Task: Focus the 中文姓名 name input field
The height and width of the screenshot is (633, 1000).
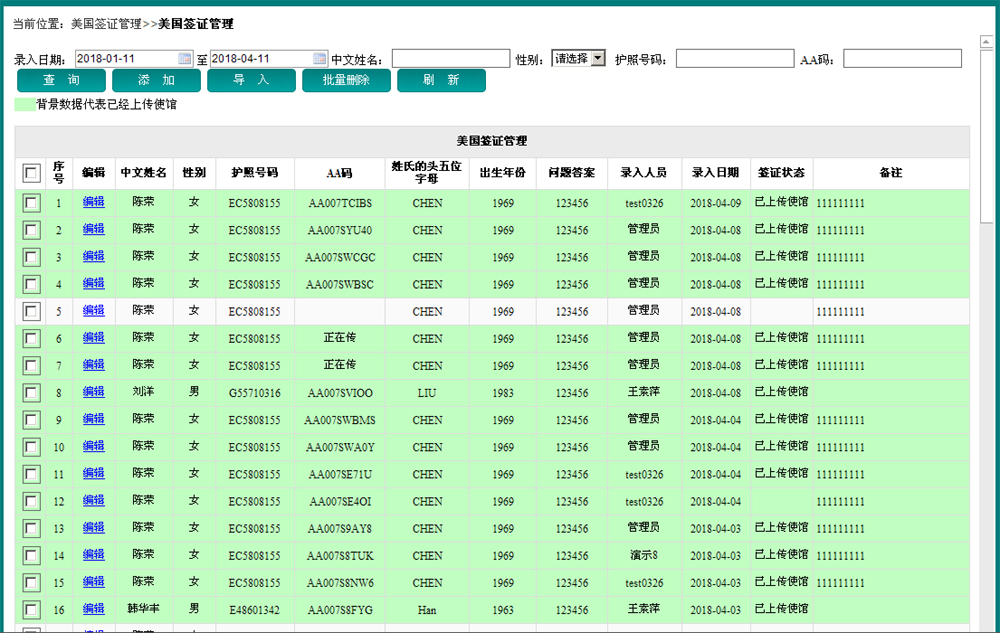Action: click(x=451, y=59)
